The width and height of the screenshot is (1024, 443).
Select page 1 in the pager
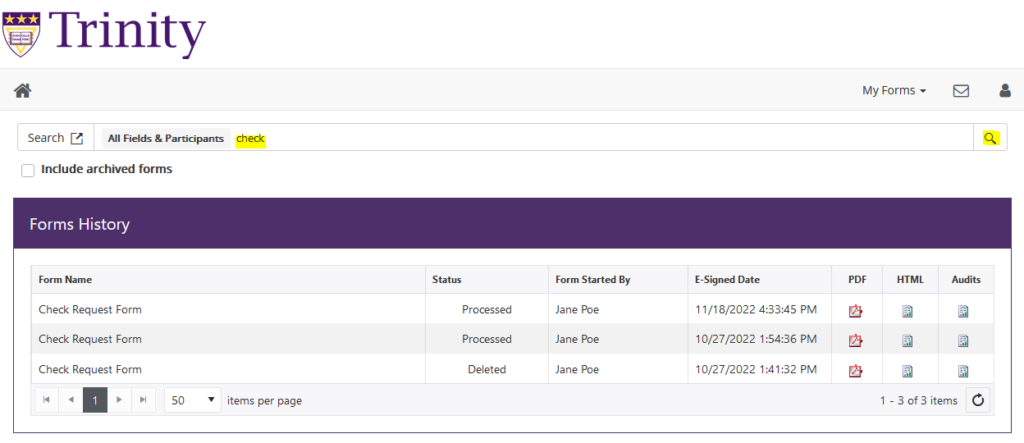(95, 400)
